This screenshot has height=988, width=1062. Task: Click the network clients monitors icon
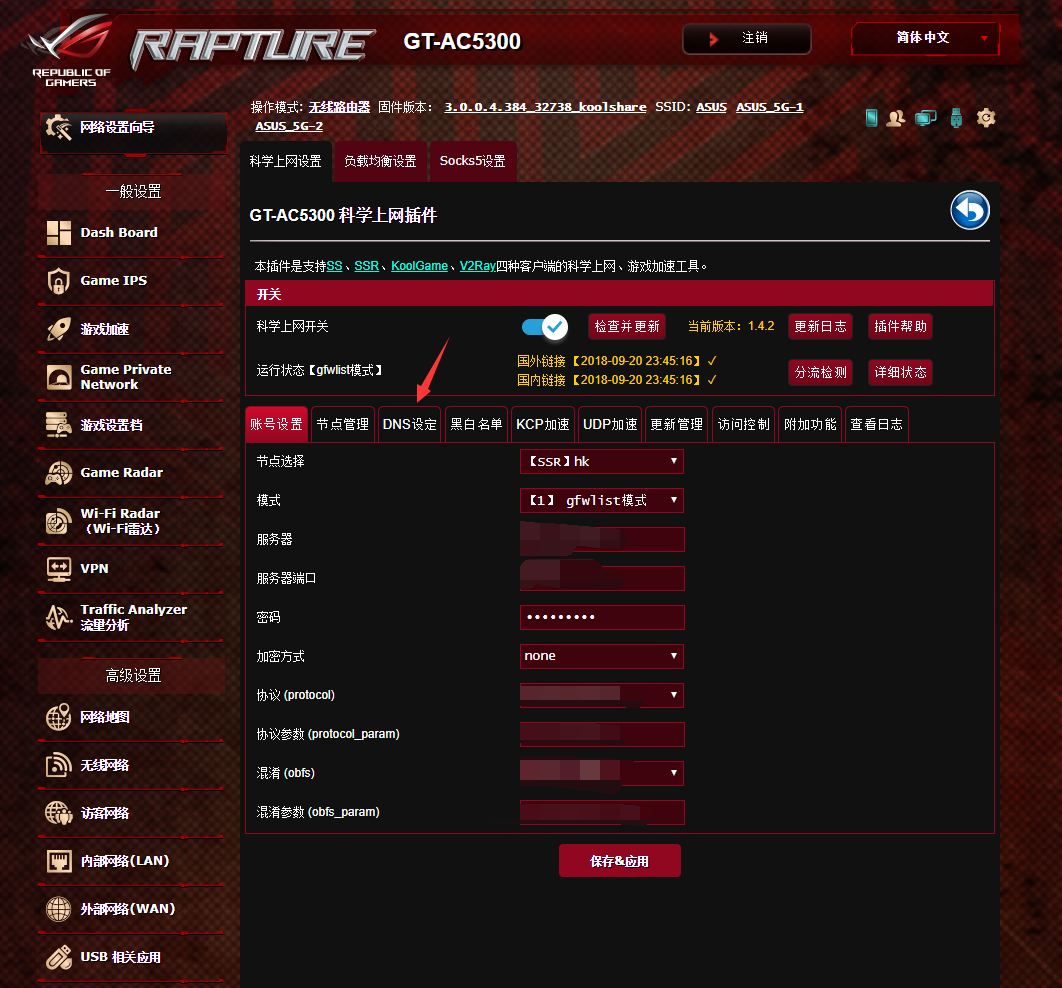click(925, 118)
